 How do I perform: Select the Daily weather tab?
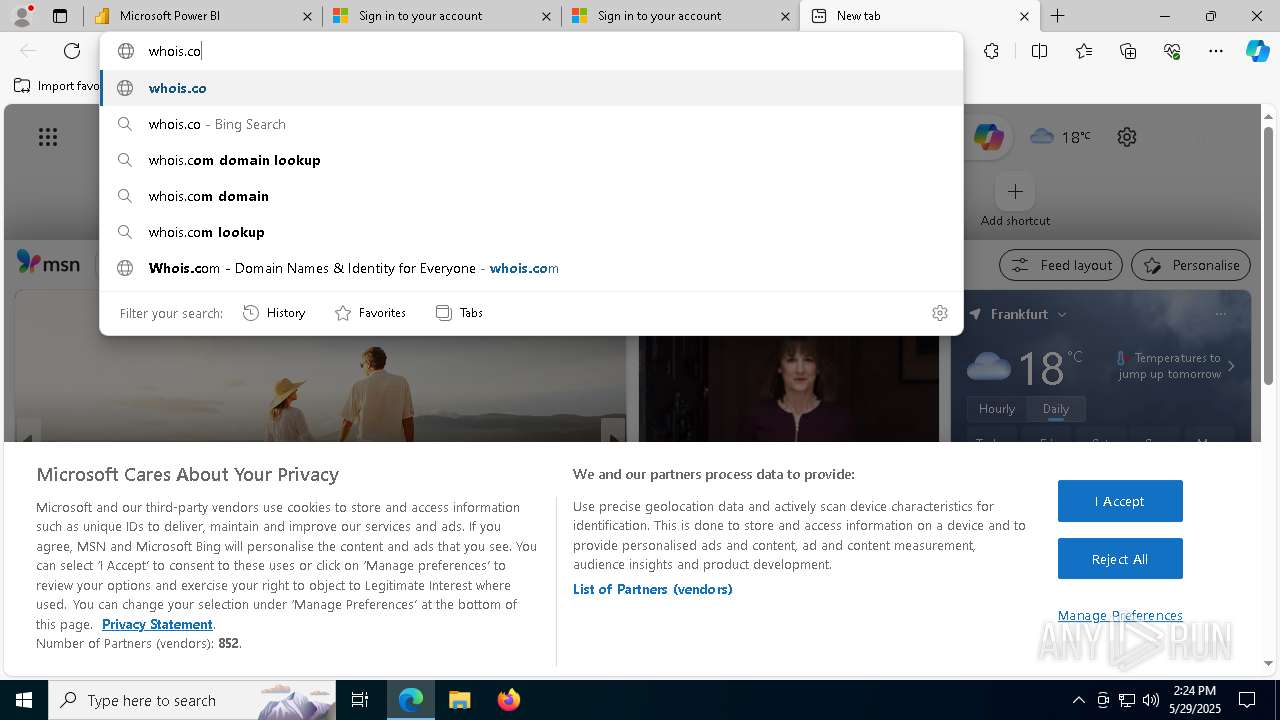tap(1056, 409)
